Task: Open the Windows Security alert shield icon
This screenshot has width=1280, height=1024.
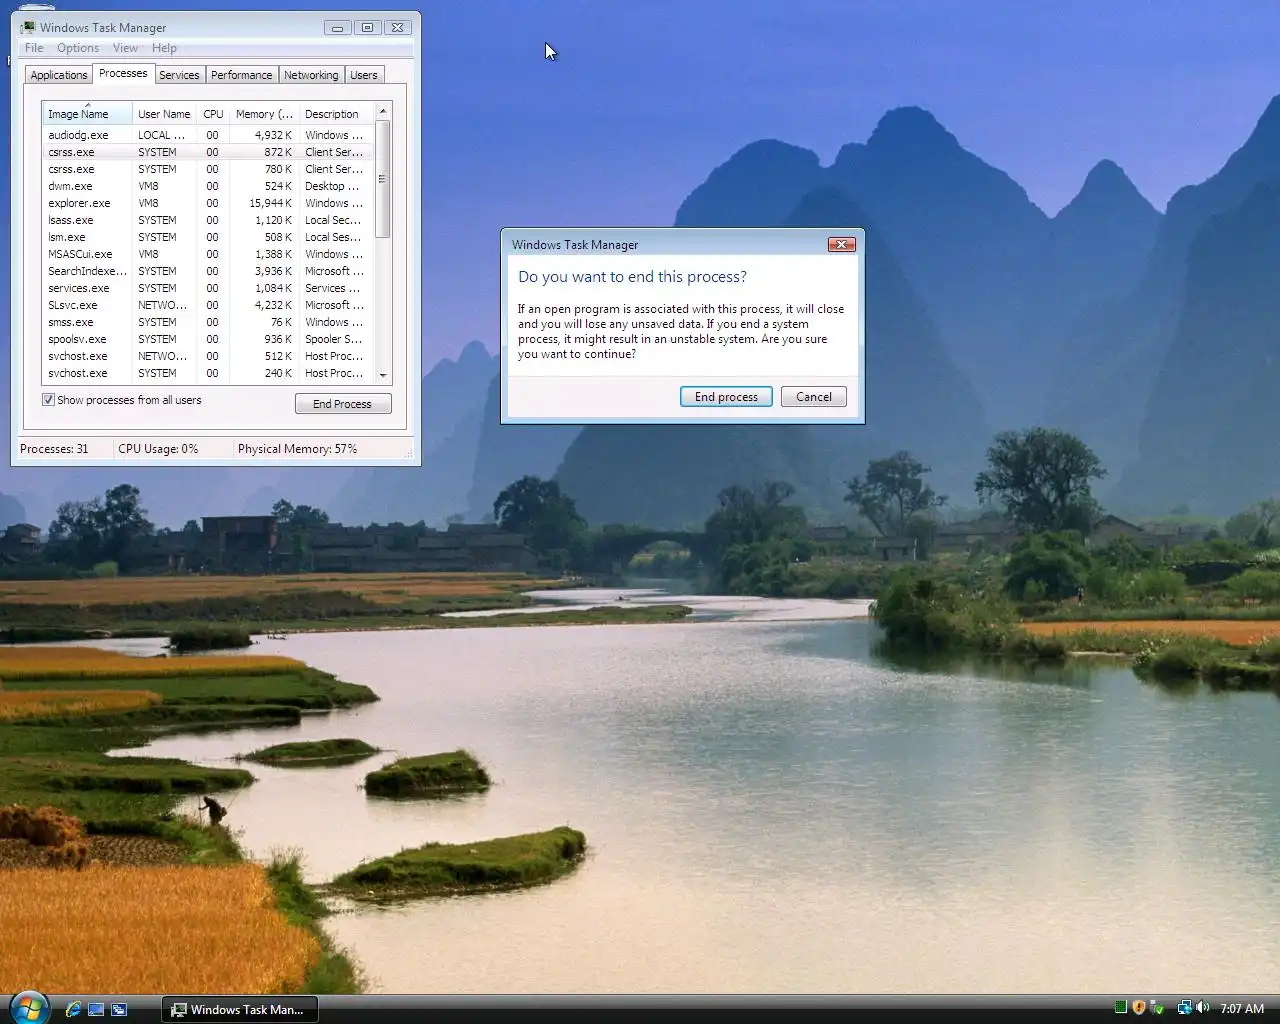Action: [1138, 1008]
